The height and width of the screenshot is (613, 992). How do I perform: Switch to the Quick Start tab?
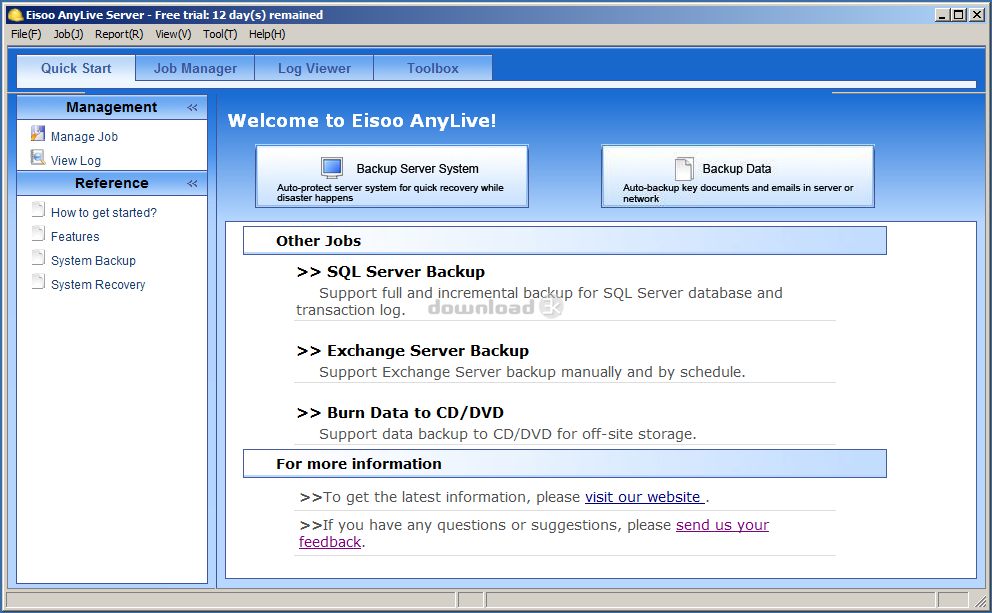click(76, 68)
